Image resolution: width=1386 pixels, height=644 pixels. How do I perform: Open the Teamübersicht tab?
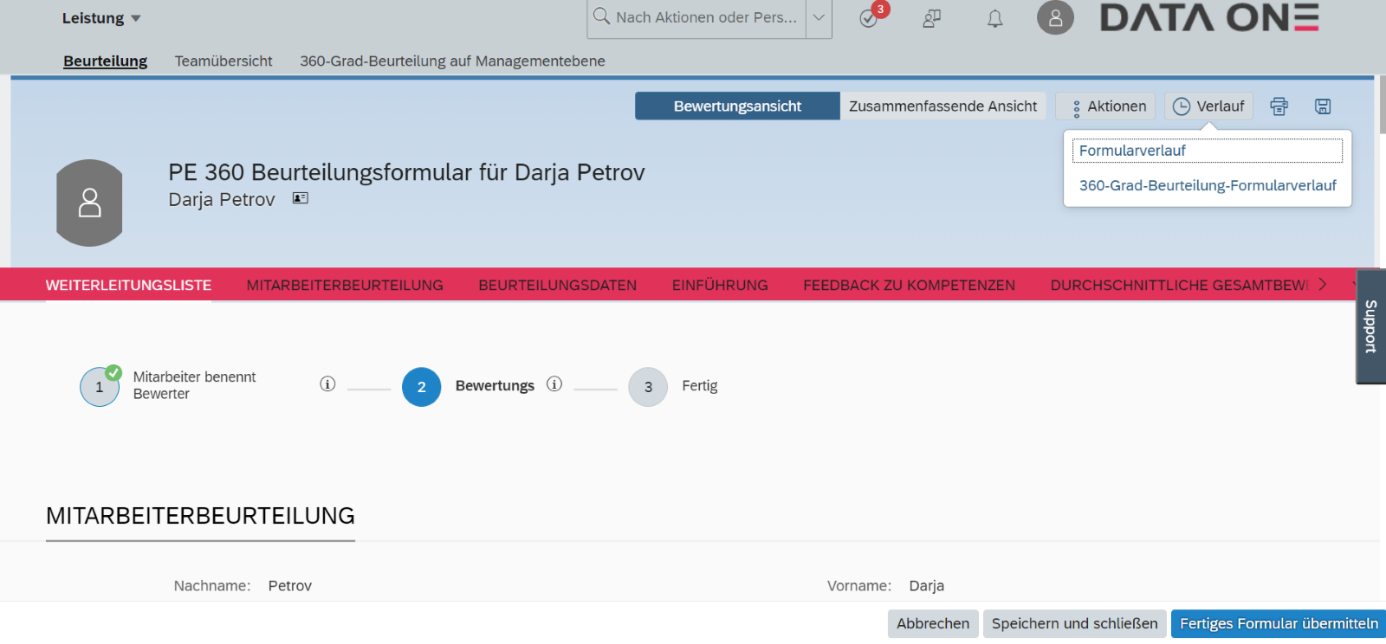pos(223,61)
